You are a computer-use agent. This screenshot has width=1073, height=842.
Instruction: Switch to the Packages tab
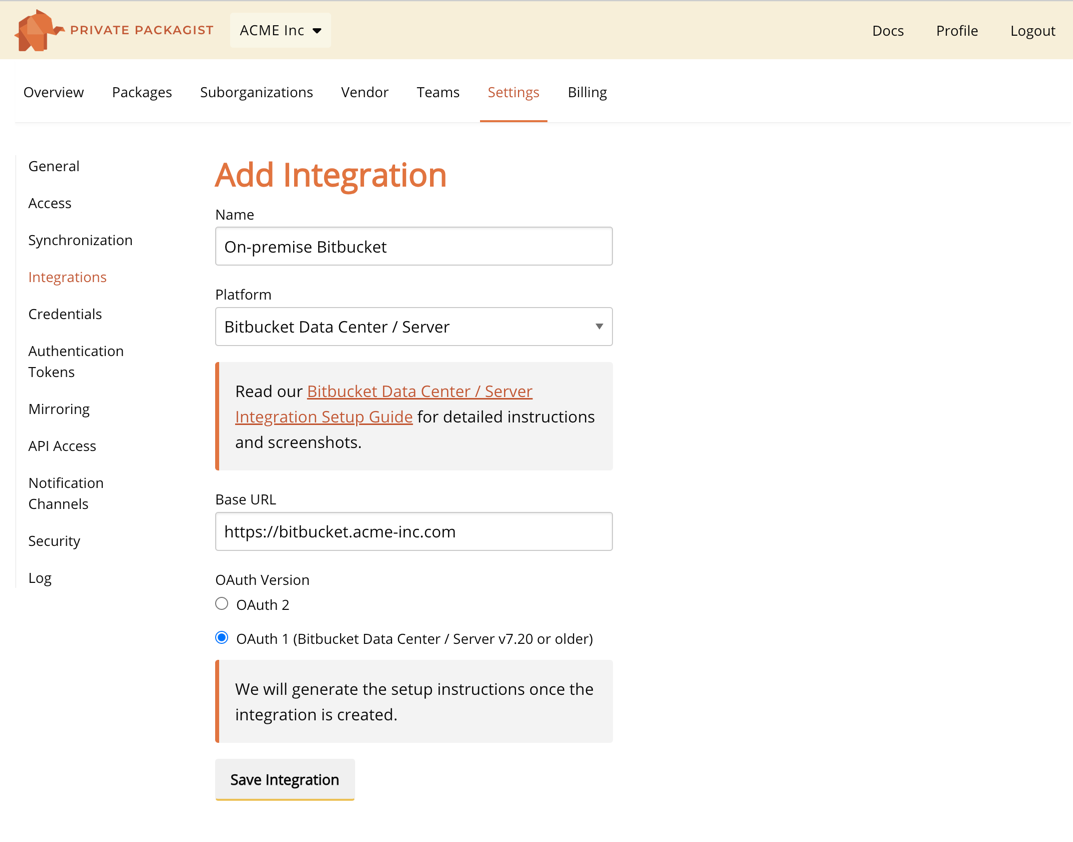pyautogui.click(x=142, y=92)
